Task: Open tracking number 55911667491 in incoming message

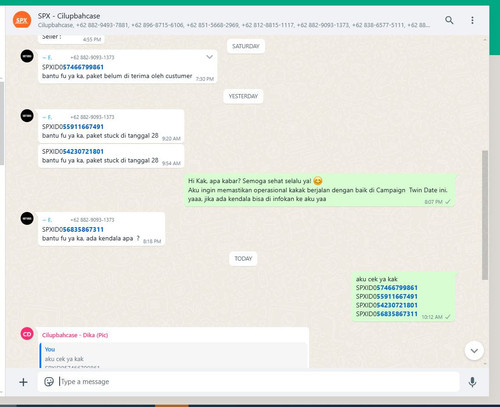Action: [83, 127]
